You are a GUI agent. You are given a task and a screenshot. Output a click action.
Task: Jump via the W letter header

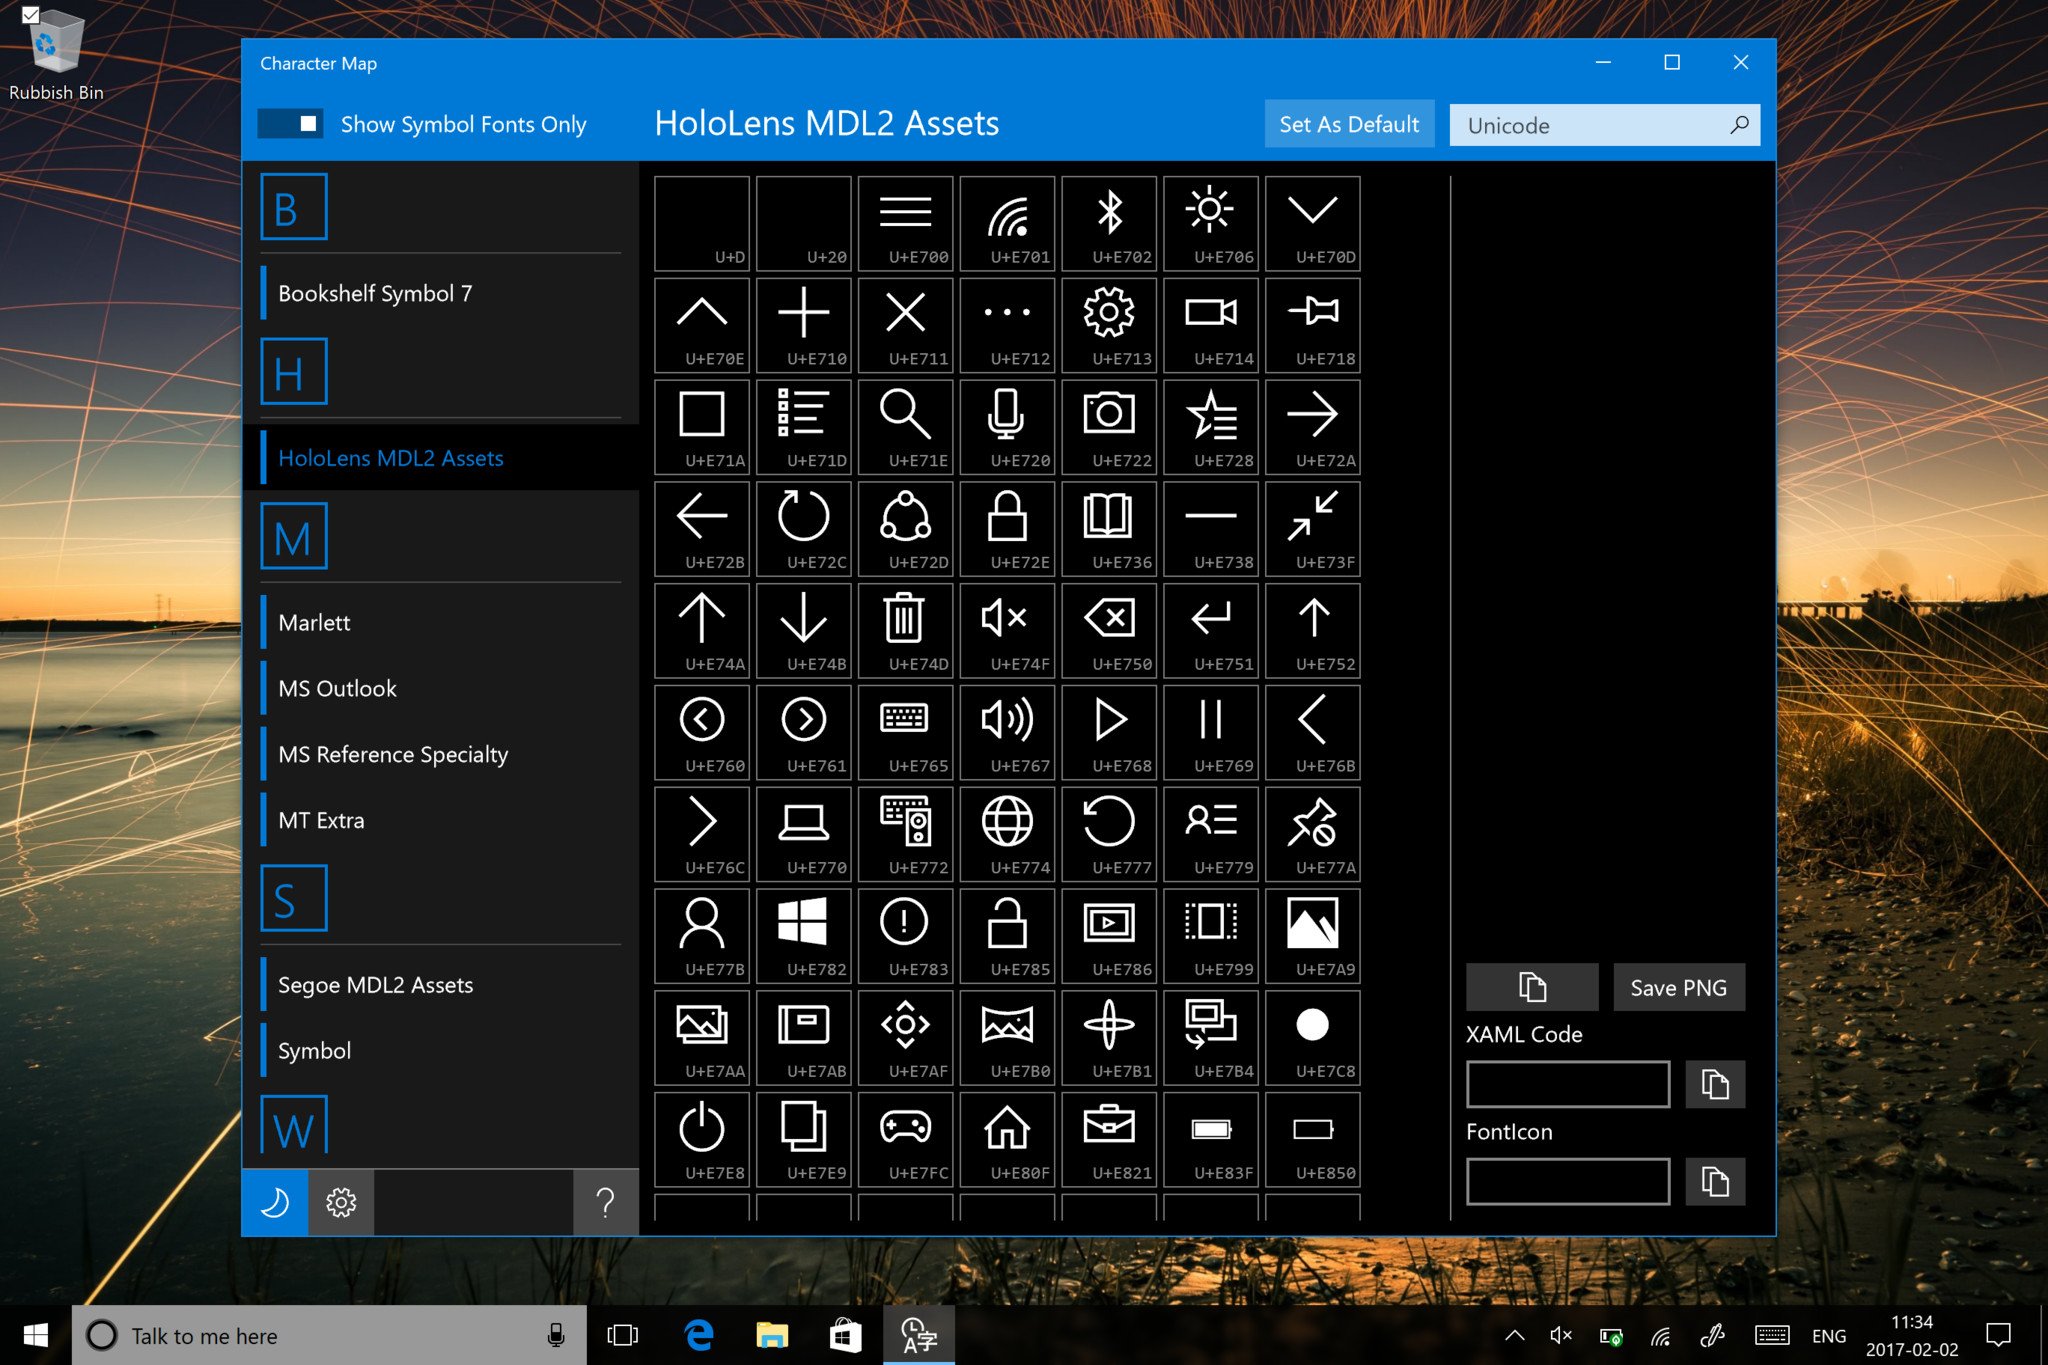pyautogui.click(x=294, y=1127)
